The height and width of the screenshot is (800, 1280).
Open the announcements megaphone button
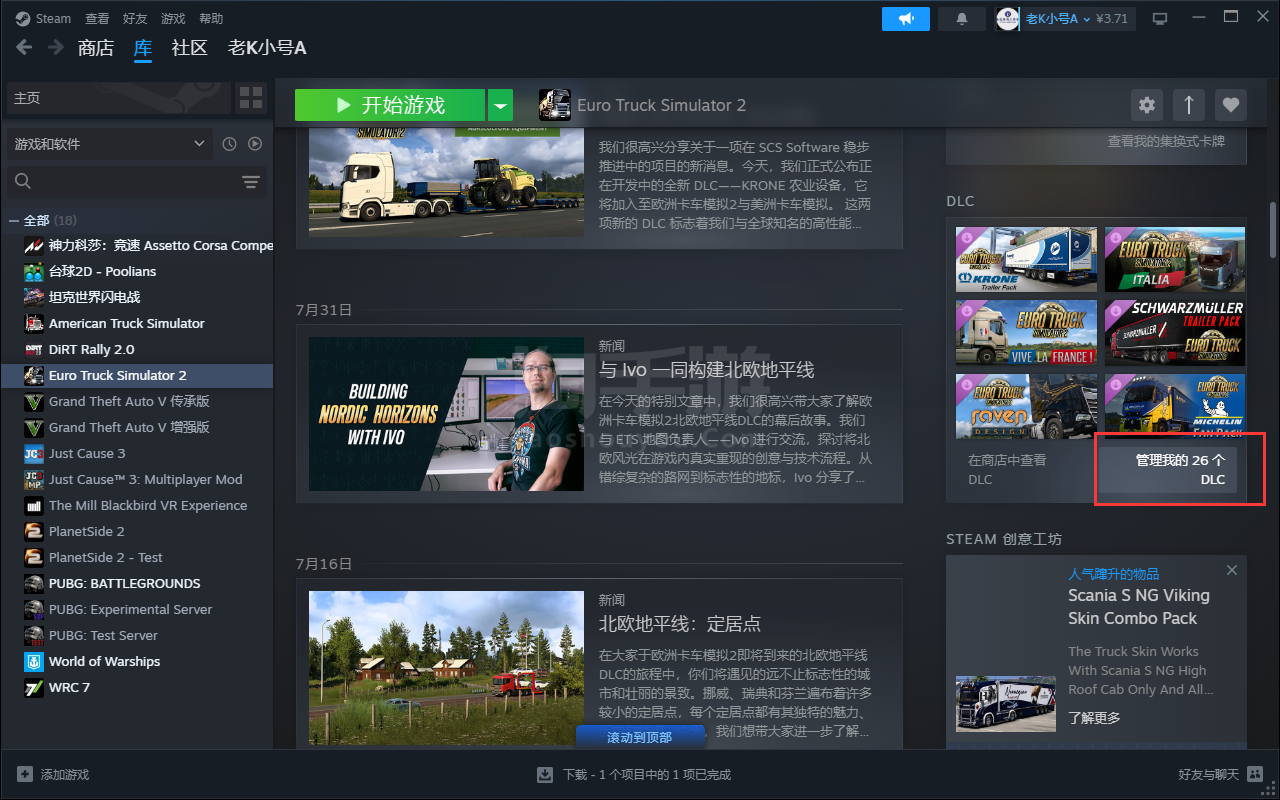click(x=906, y=19)
